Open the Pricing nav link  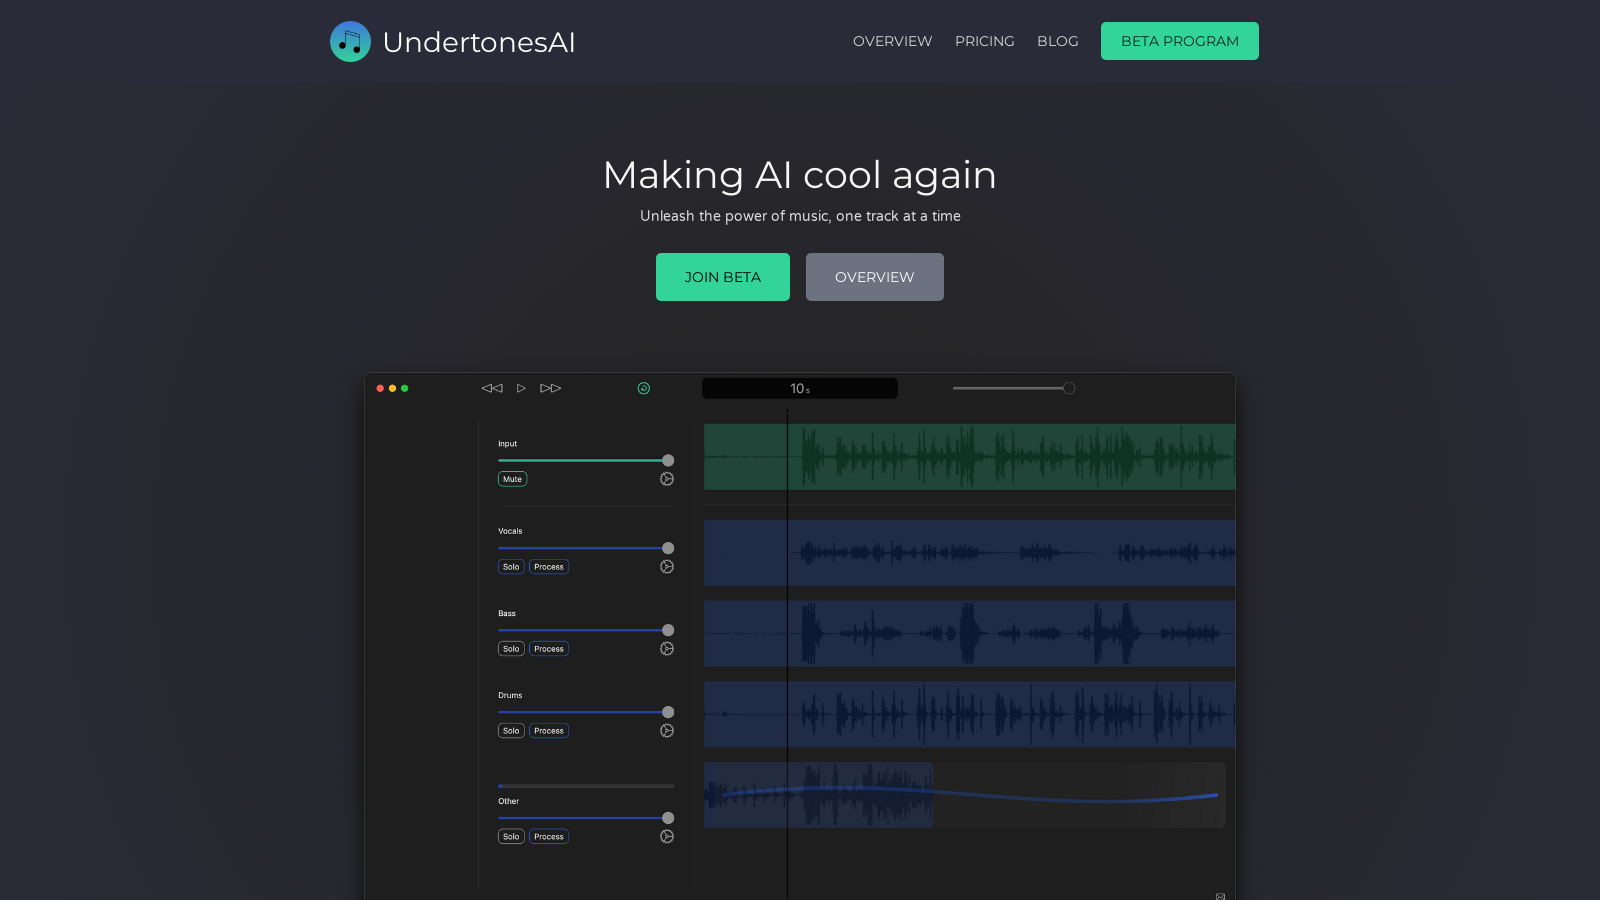985,41
